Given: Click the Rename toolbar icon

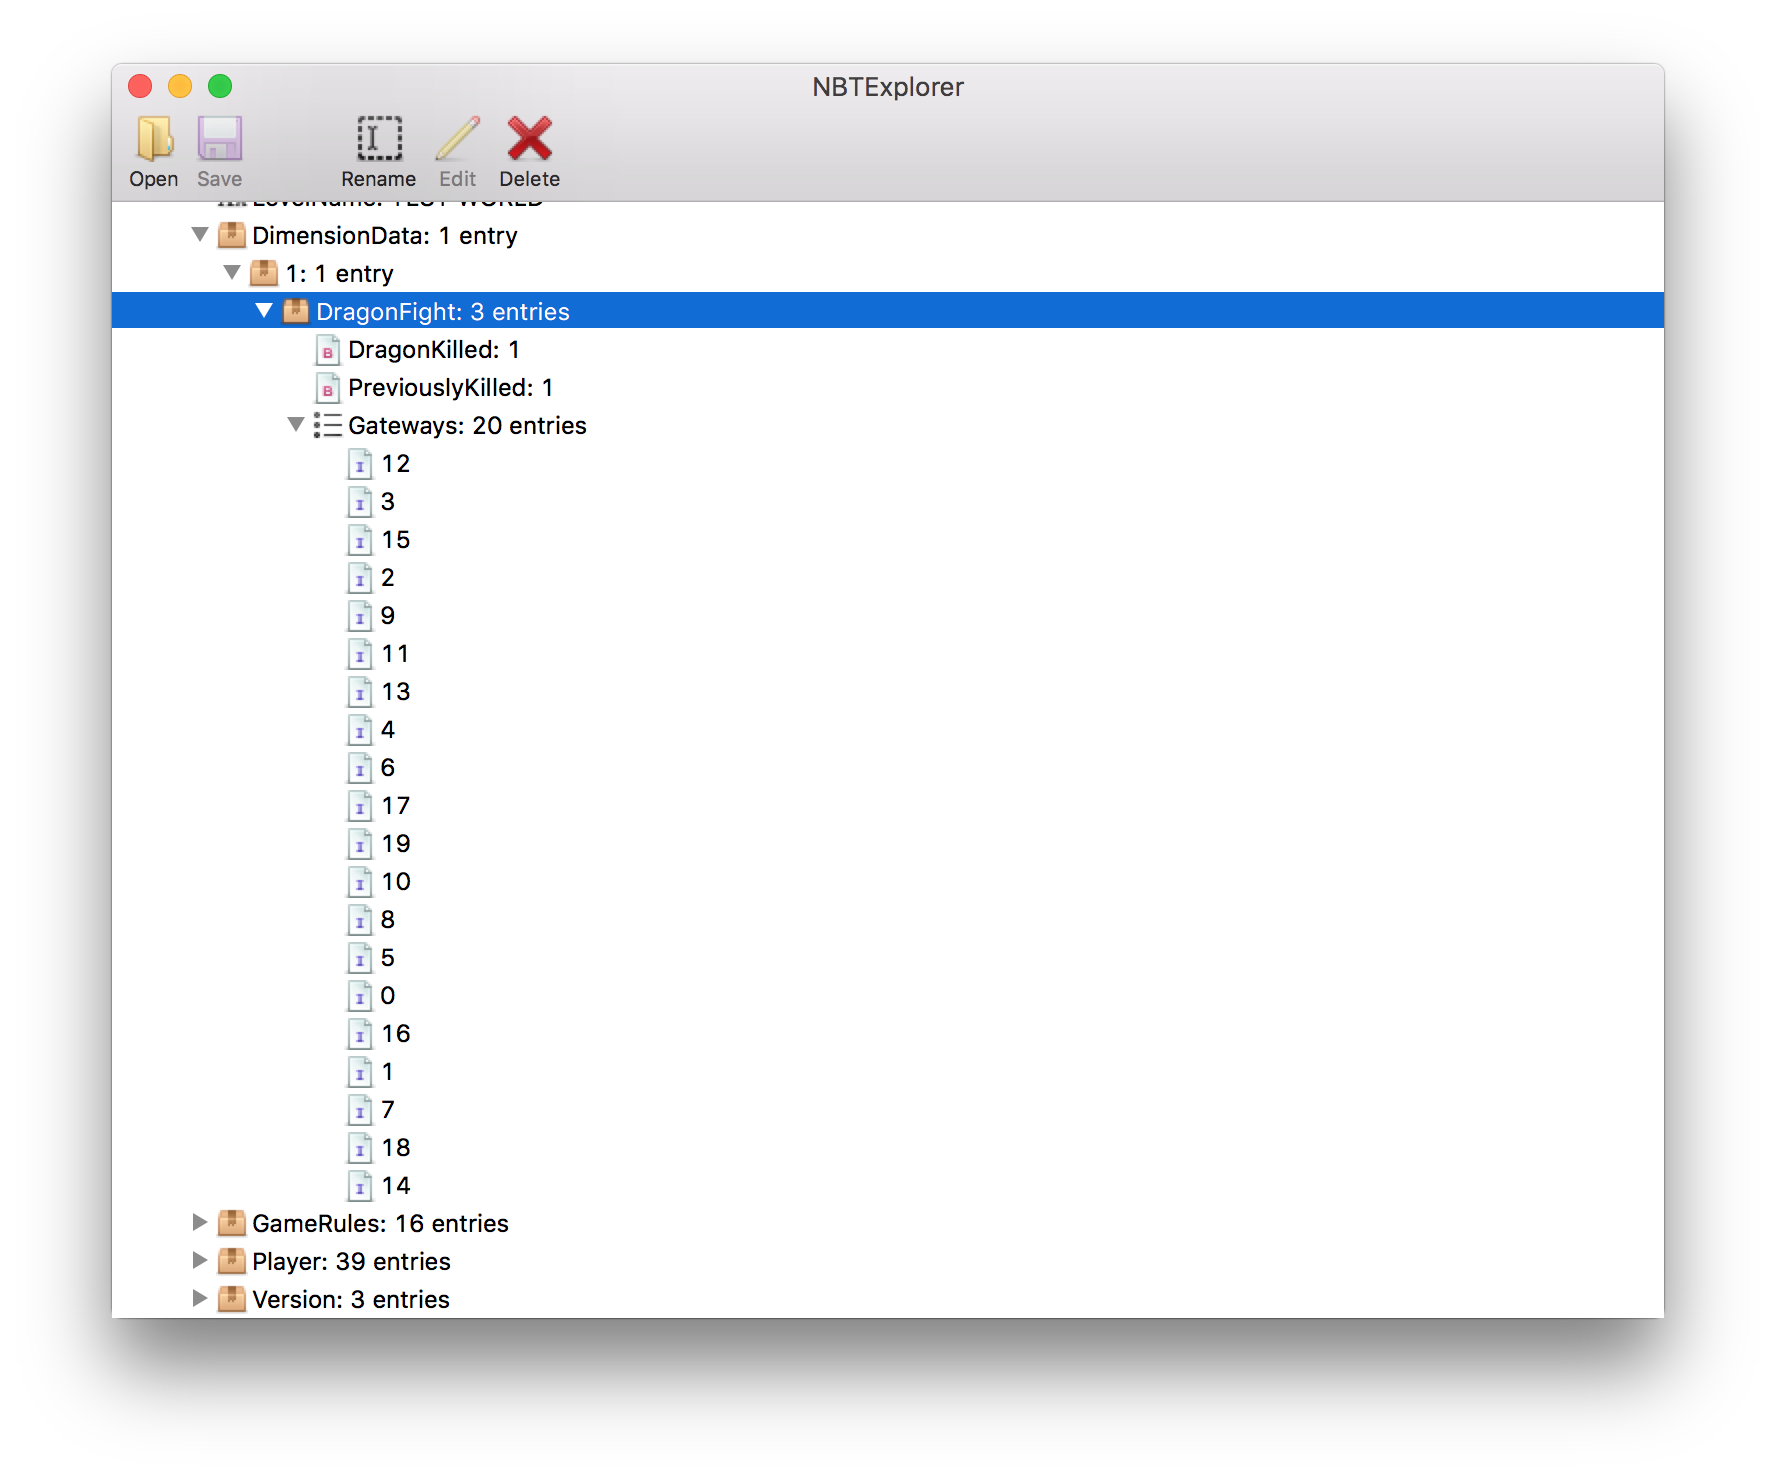Looking at the screenshot, I should pos(379,140).
